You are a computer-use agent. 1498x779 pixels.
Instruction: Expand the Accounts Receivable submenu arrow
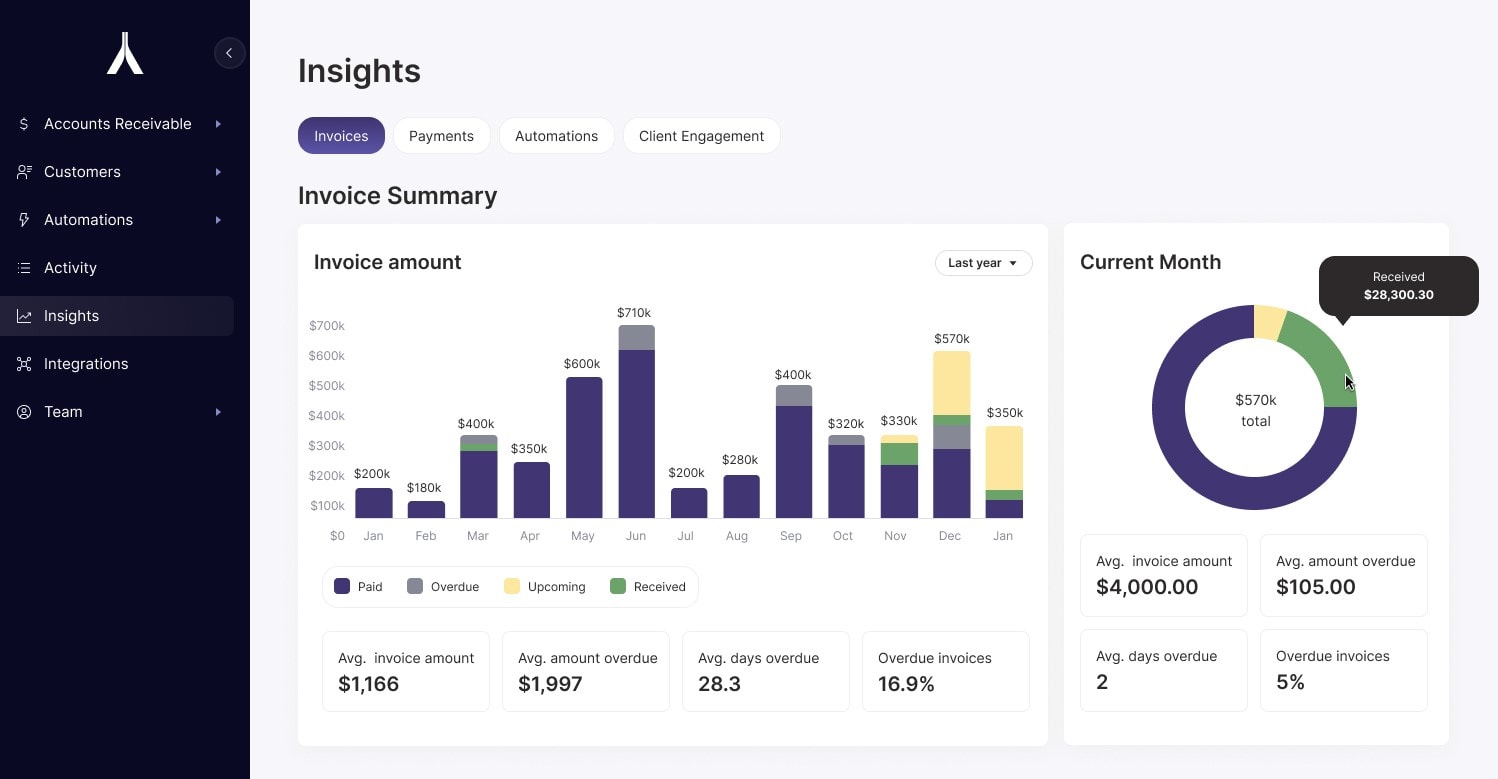[218, 124]
